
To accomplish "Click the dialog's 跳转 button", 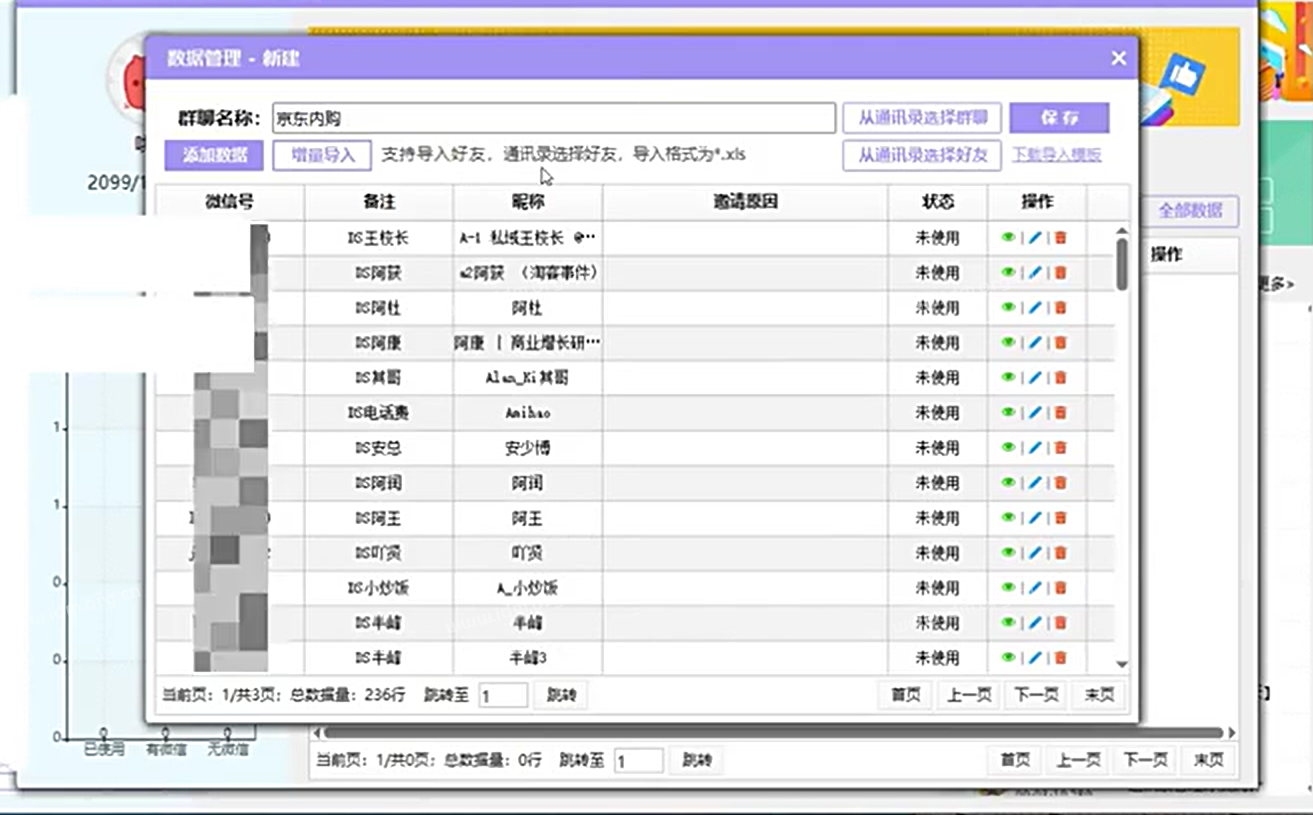I will pyautogui.click(x=561, y=695).
